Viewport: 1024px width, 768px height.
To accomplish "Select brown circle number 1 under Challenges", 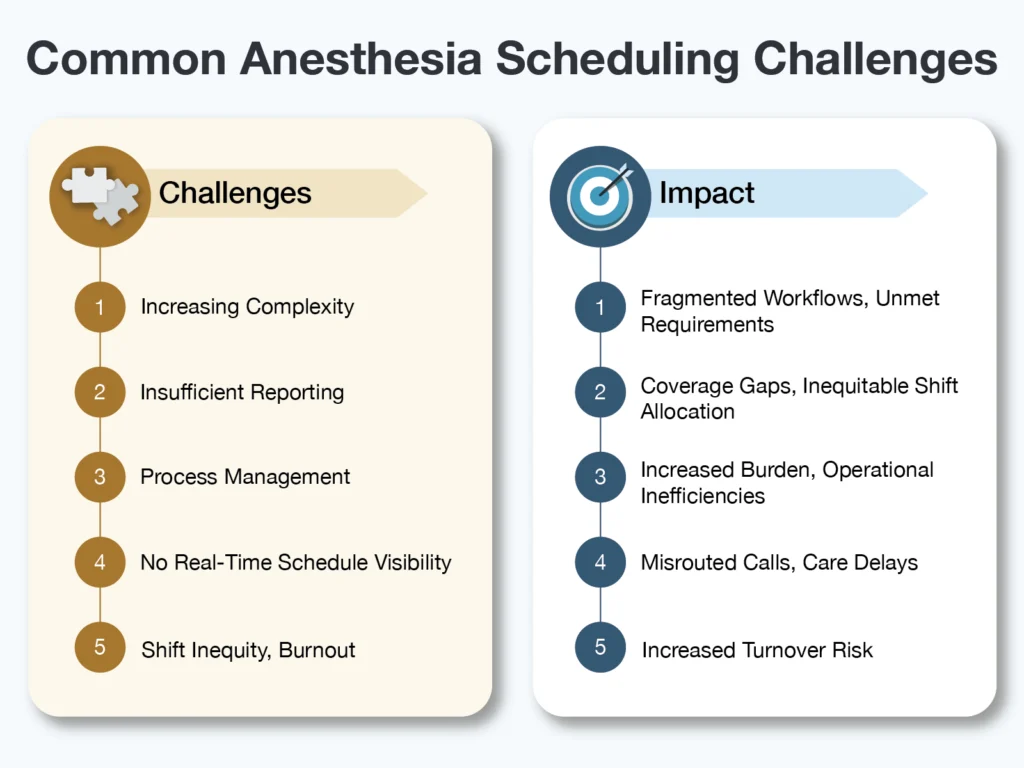I will pos(100,307).
